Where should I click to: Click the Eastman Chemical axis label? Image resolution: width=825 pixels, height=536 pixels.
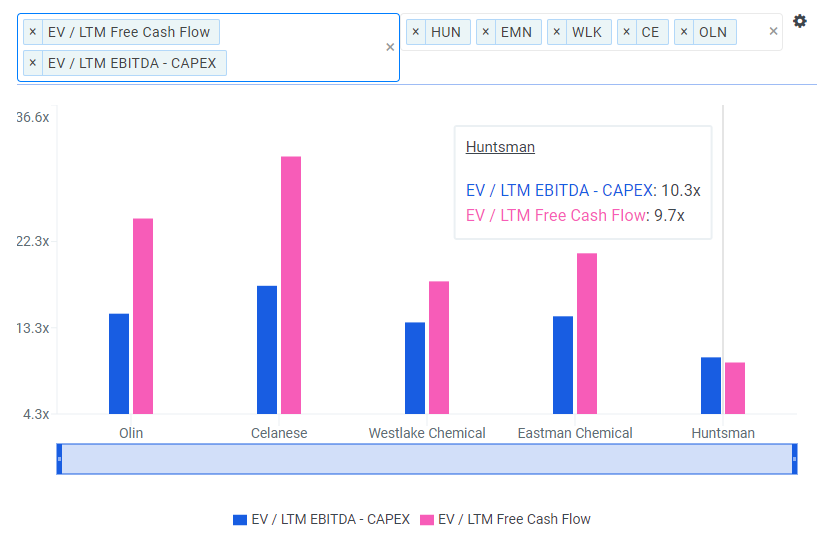point(575,433)
